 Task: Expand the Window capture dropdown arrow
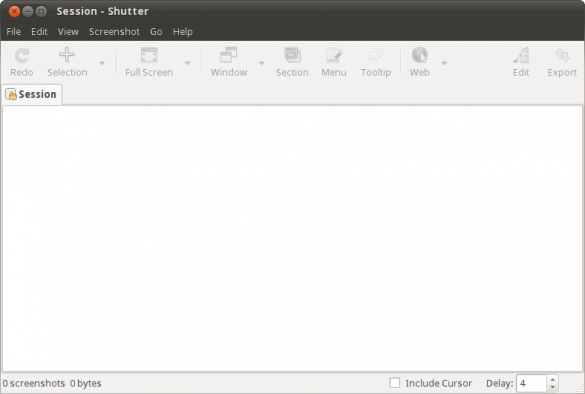pos(262,63)
